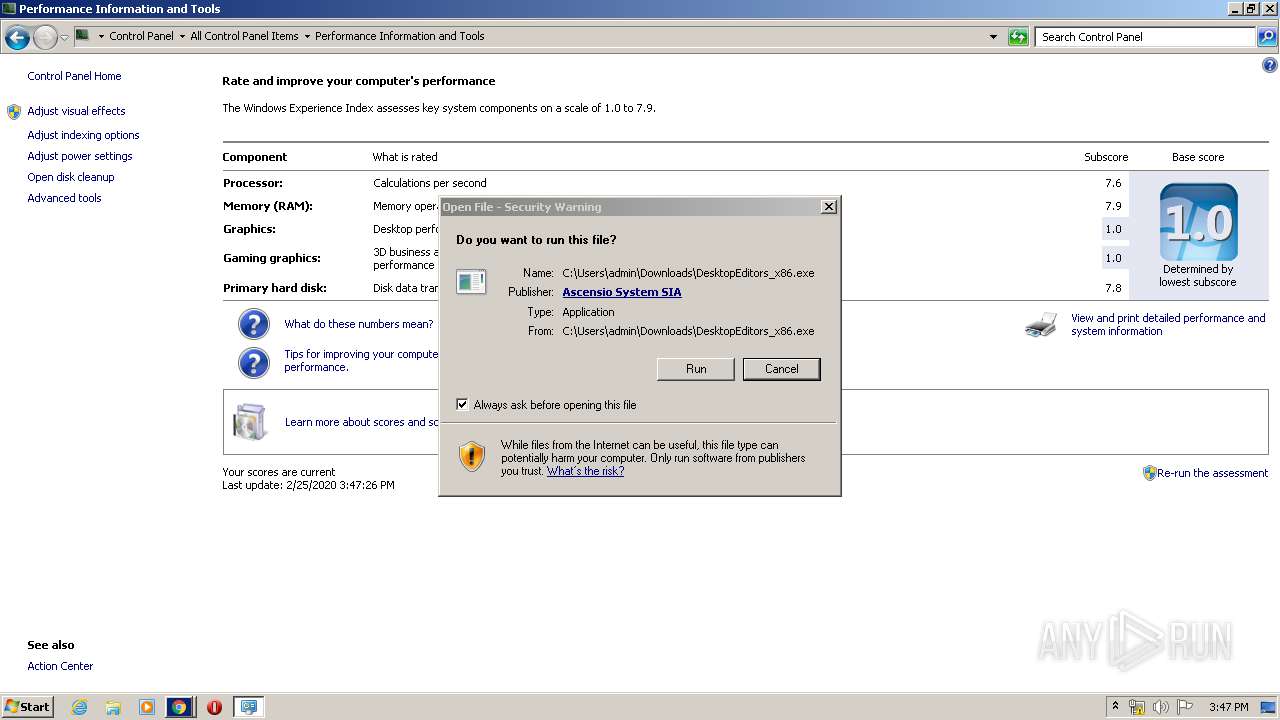This screenshot has height=720, width=1280.
Task: Open Action Center under See also
Action: pos(60,666)
